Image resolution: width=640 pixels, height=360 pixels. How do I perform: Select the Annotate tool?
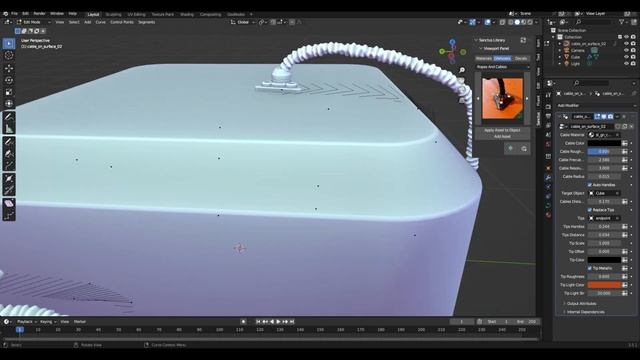(x=9, y=117)
